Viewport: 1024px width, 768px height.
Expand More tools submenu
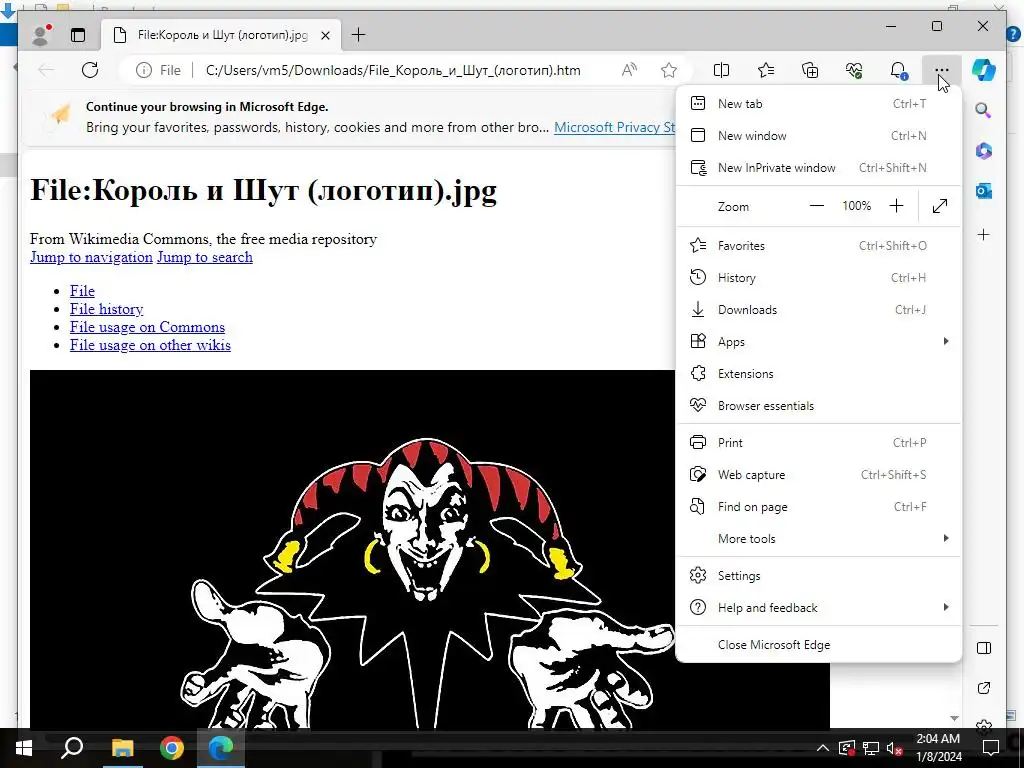[818, 539]
